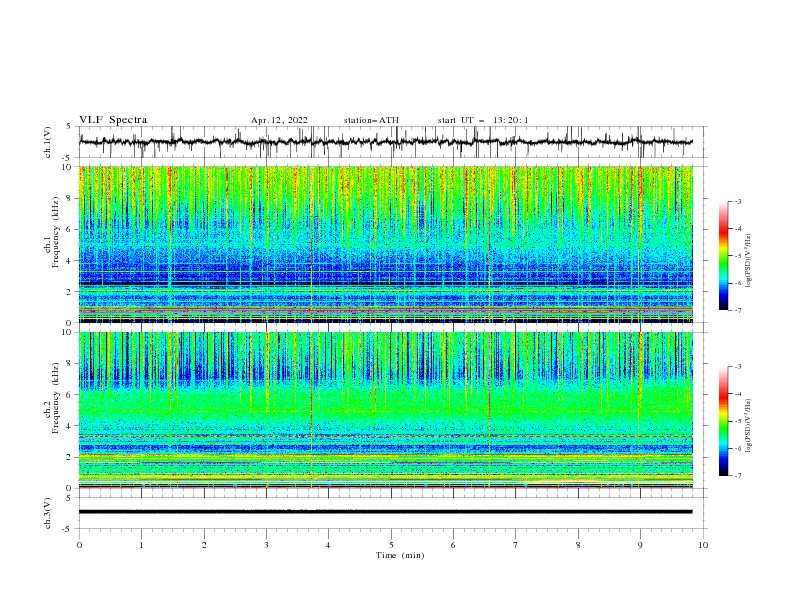
Task: Click the 'Time (min)' axis label
Action: point(400,555)
